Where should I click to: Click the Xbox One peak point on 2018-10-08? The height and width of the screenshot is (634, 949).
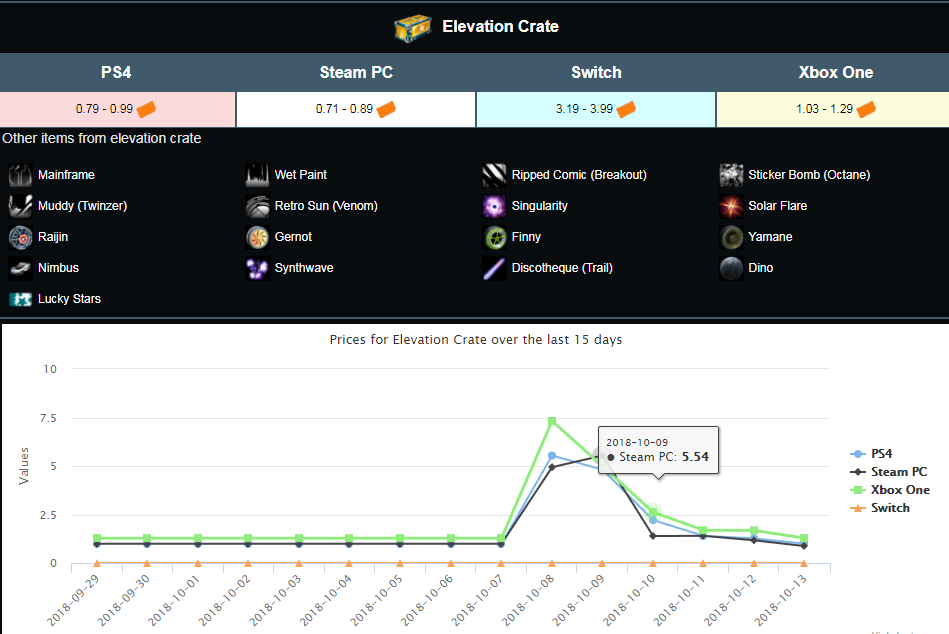(x=552, y=421)
